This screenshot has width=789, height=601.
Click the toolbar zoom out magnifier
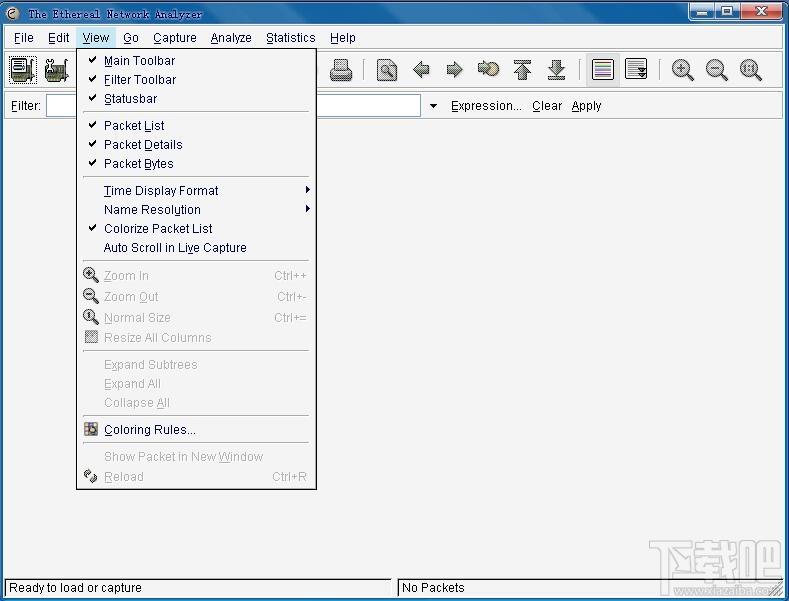(x=717, y=69)
